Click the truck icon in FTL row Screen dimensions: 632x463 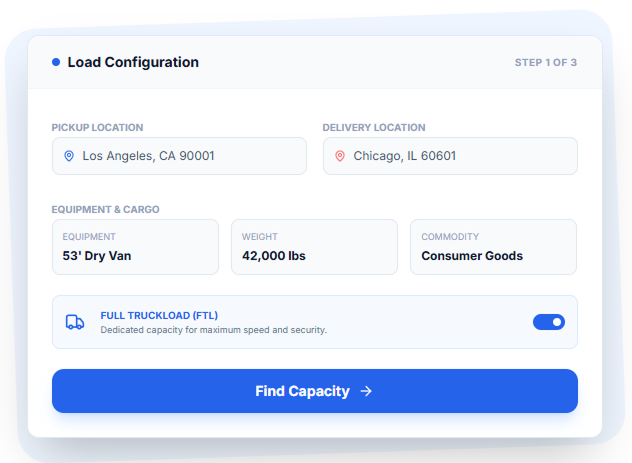click(75, 322)
